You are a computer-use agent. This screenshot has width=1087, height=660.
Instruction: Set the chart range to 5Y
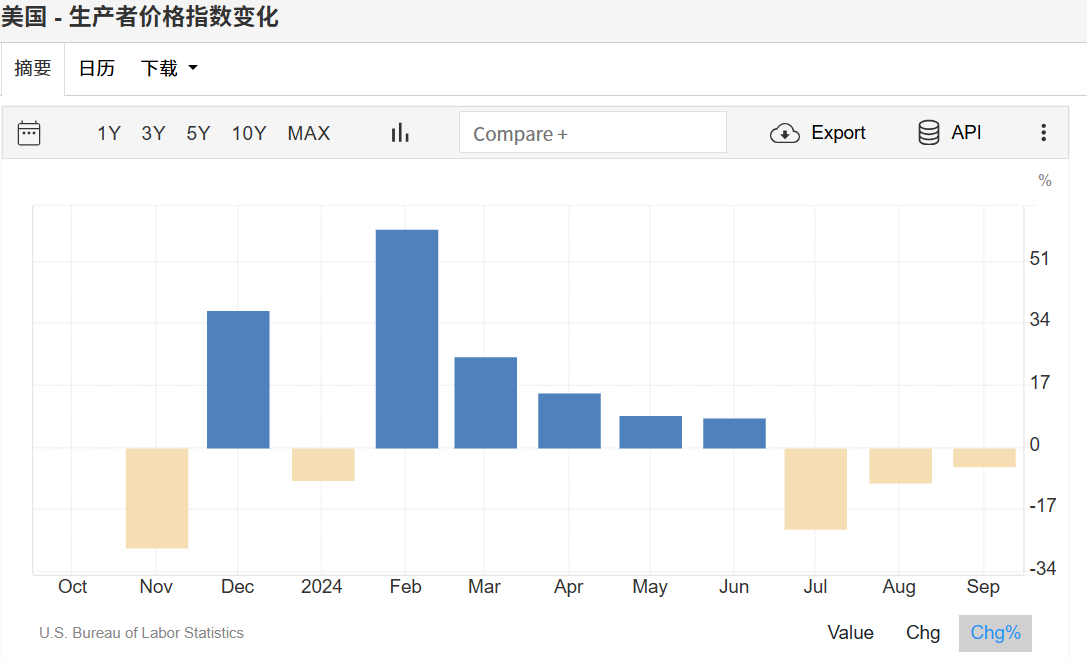click(x=198, y=133)
